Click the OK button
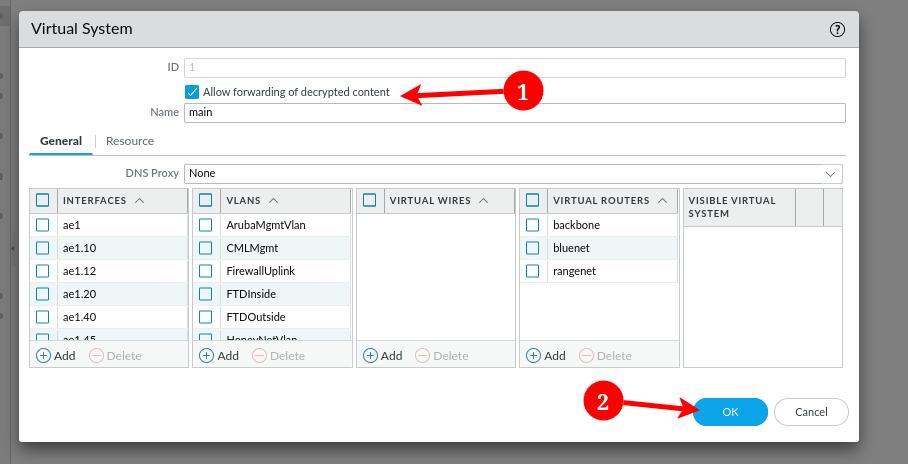This screenshot has height=464, width=908. (730, 412)
